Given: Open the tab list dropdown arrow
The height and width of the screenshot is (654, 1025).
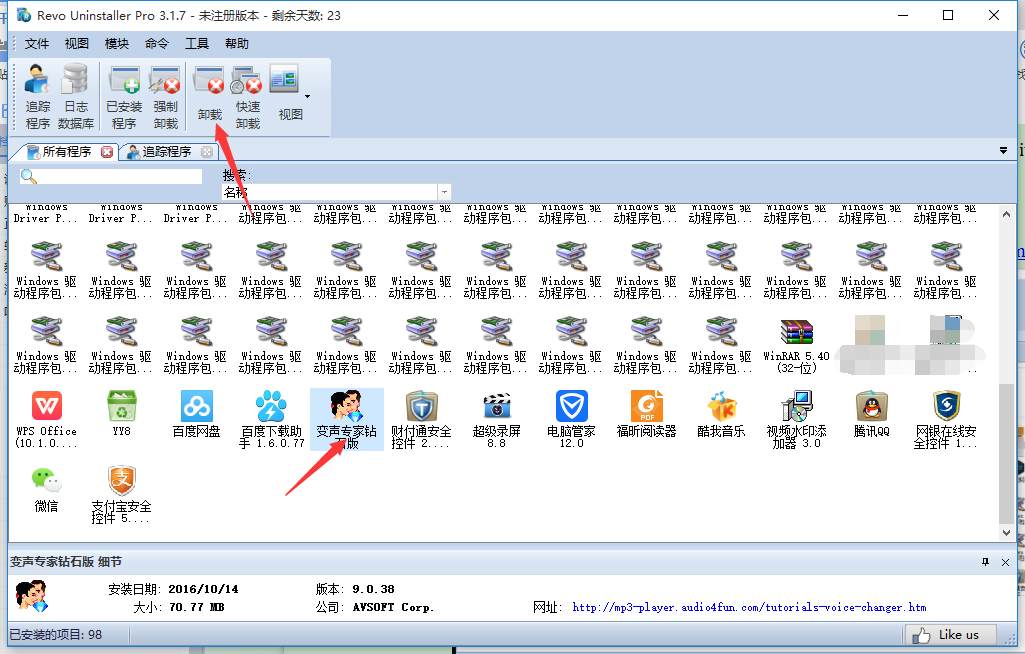Looking at the screenshot, I should click(x=1003, y=151).
